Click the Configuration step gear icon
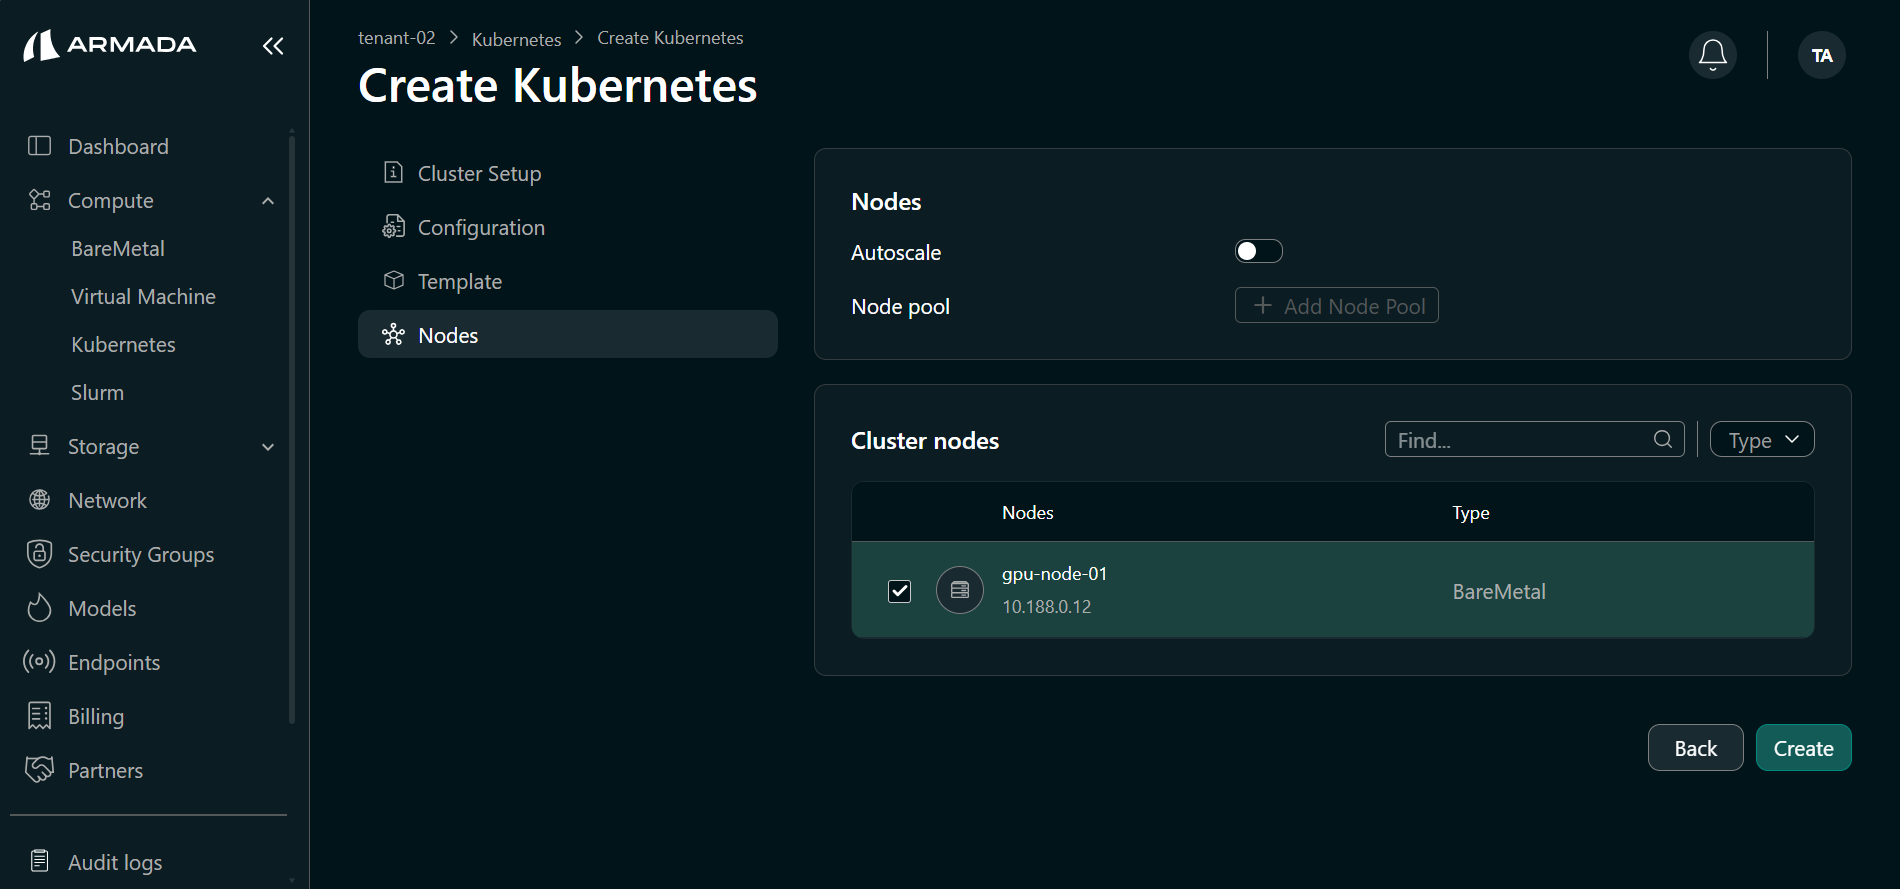Image resolution: width=1900 pixels, height=889 pixels. [x=394, y=227]
